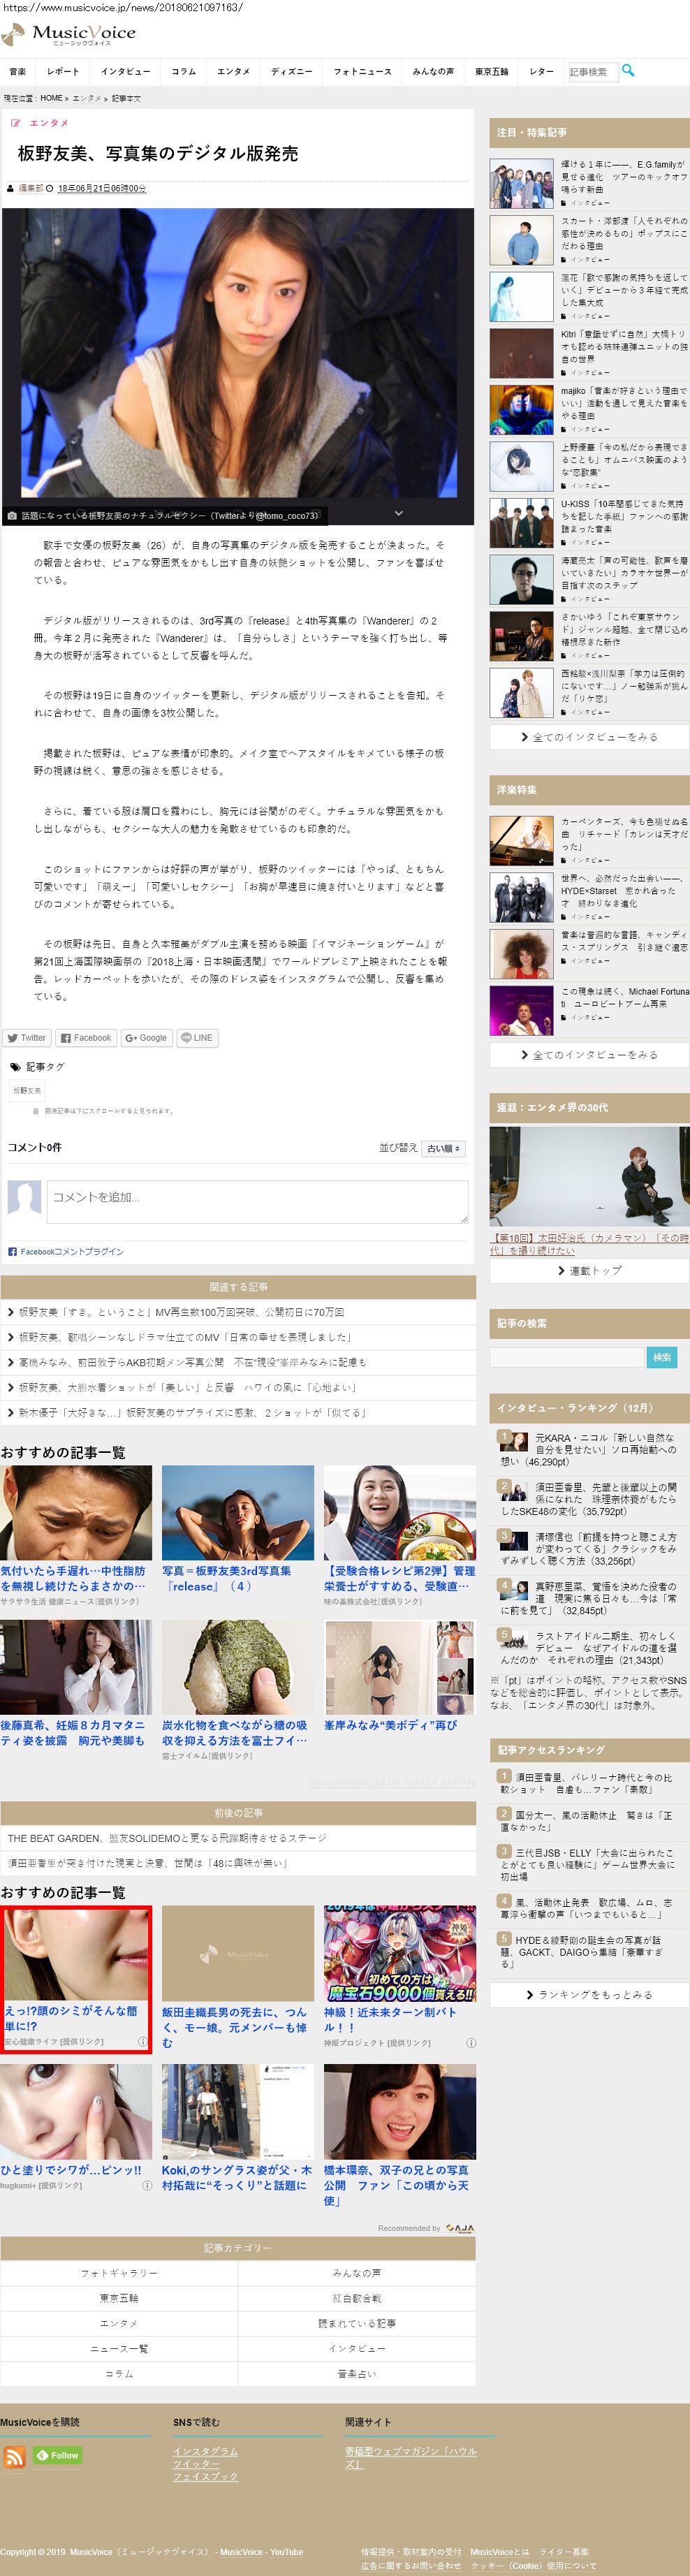The height and width of the screenshot is (2576, 690).
Task: Collapse the photo caption chevron arrow
Action: point(399,513)
